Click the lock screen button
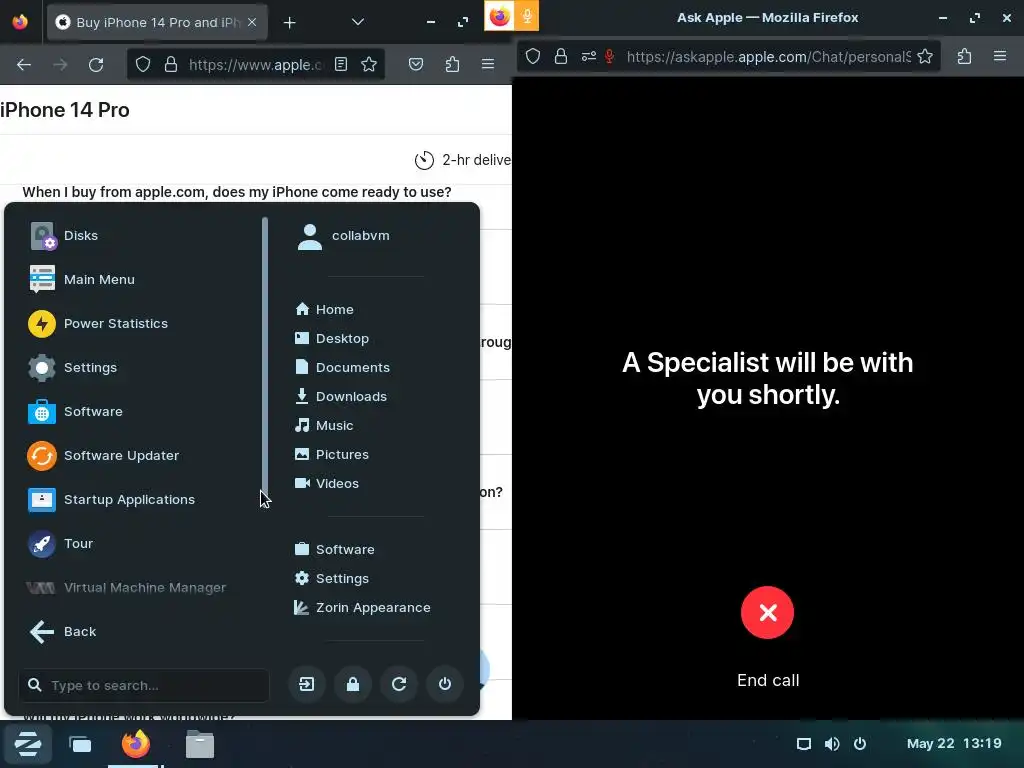The width and height of the screenshot is (1024, 768). 353,684
